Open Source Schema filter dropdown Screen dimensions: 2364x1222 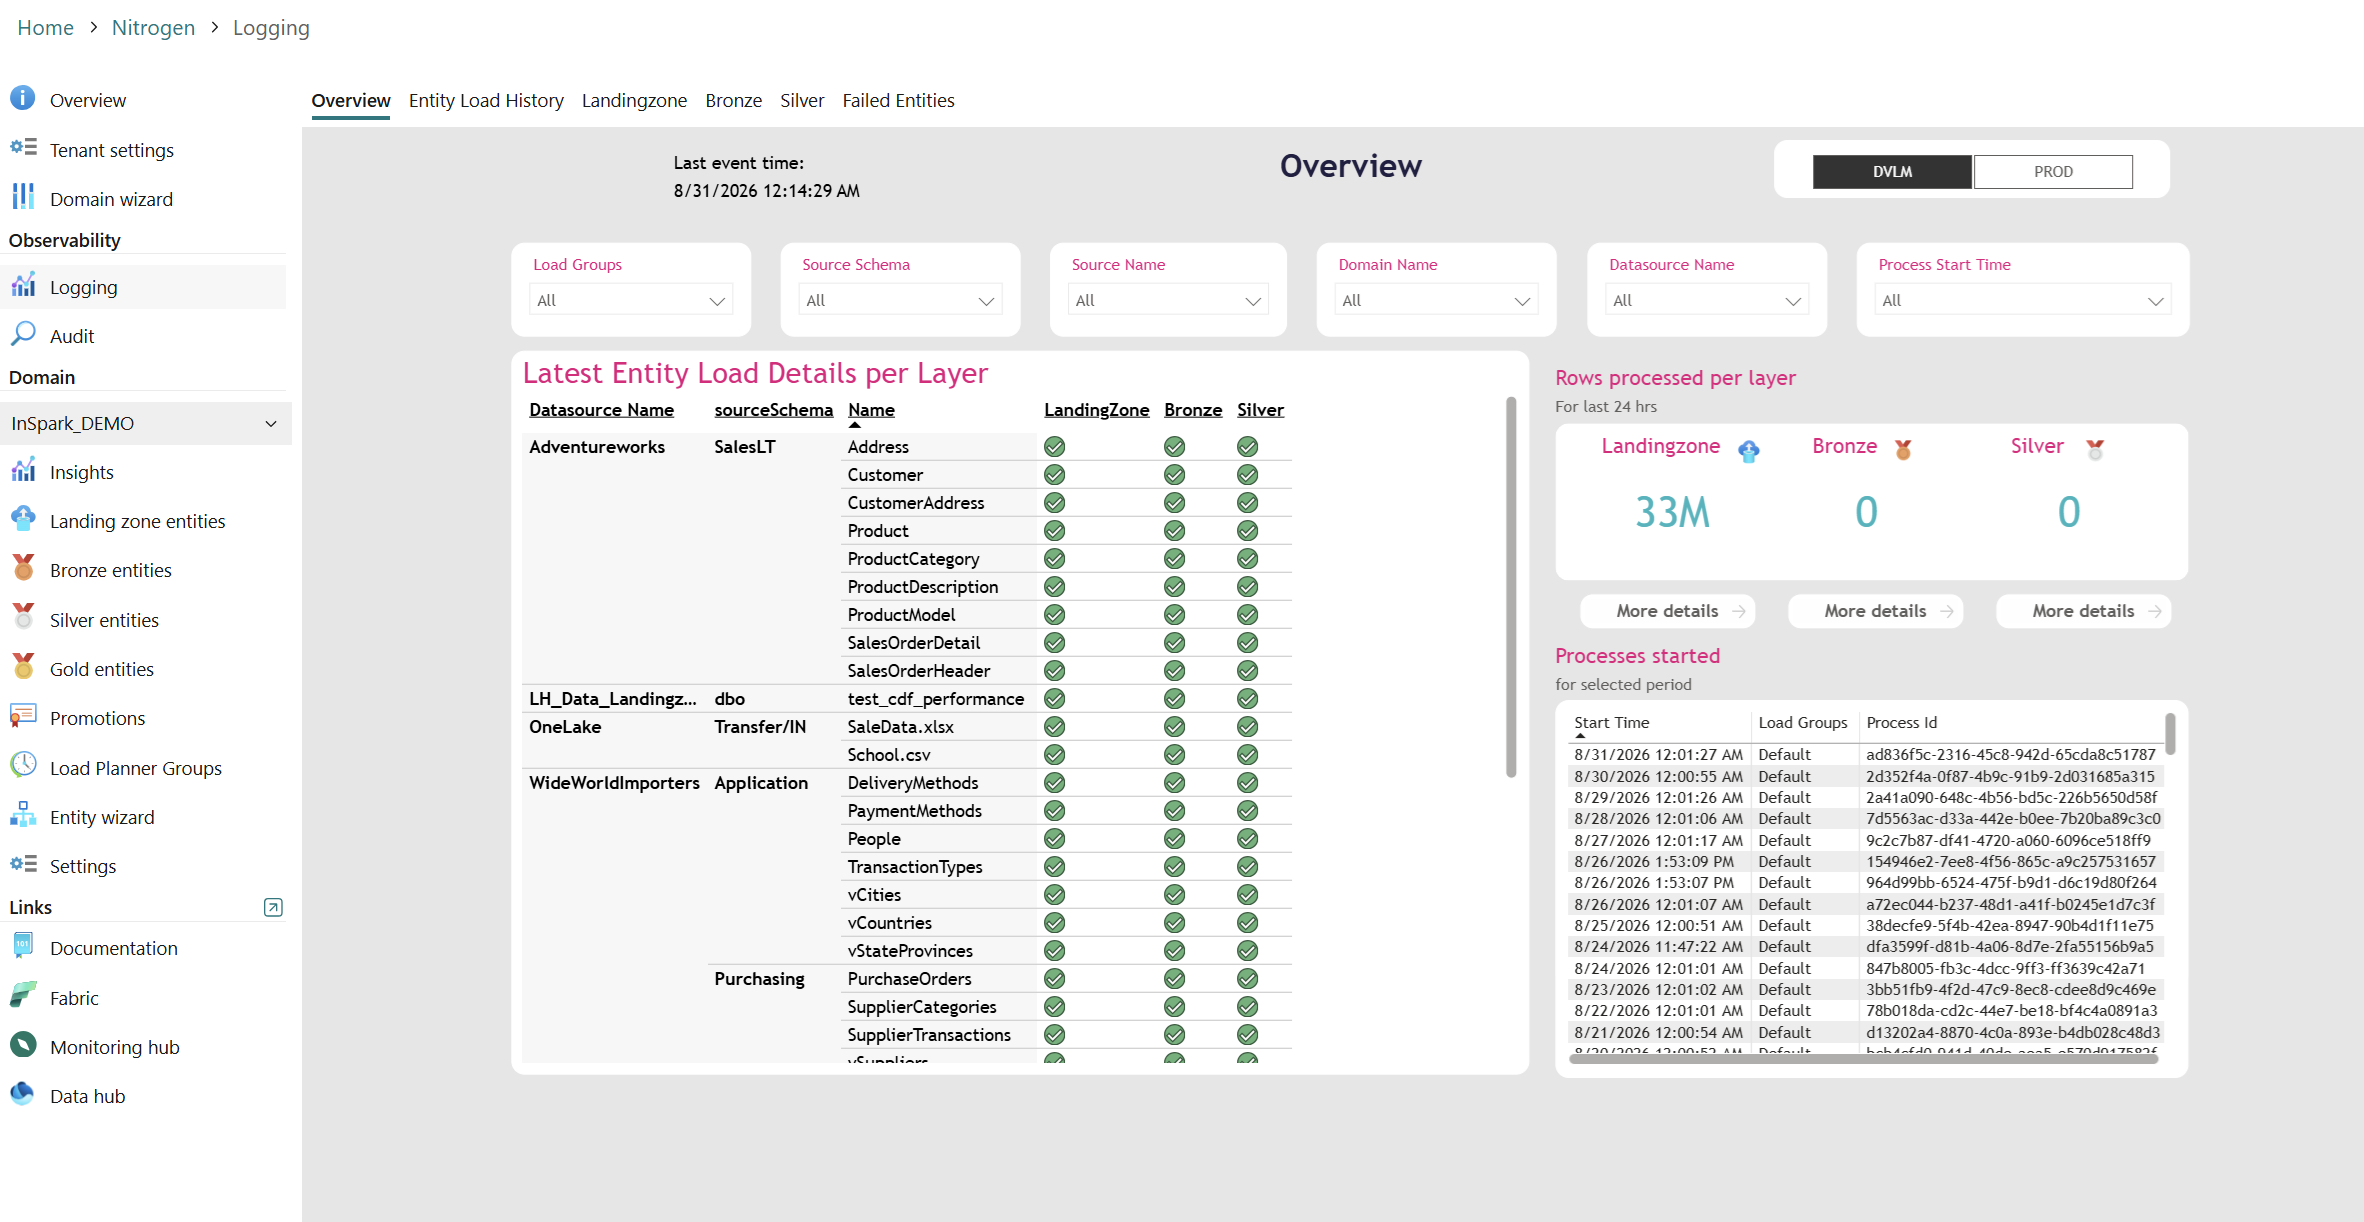900,300
